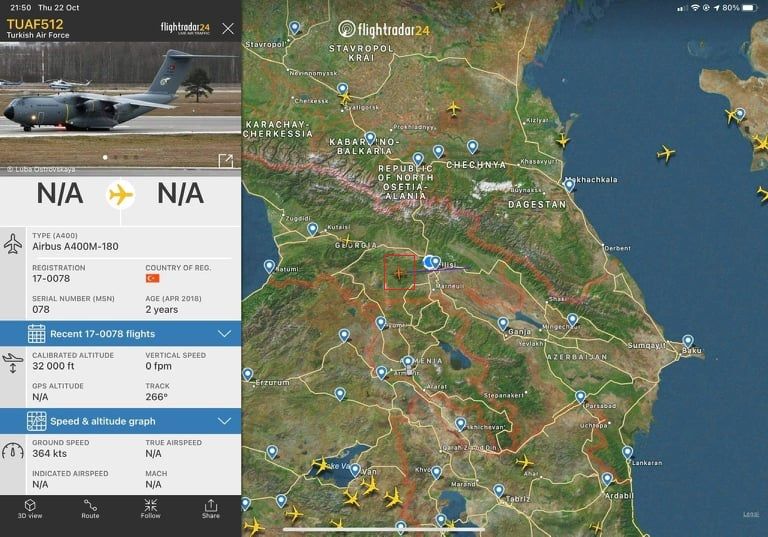The height and width of the screenshot is (537, 768).
Task: Click the chevron beside Recent 17-0078 flights
Action: 224,334
